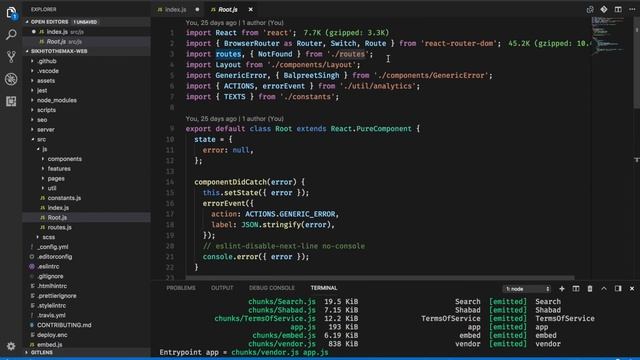This screenshot has height=360, width=640.
Task: Click unsaved dot on index.js tab
Action: 197,9
